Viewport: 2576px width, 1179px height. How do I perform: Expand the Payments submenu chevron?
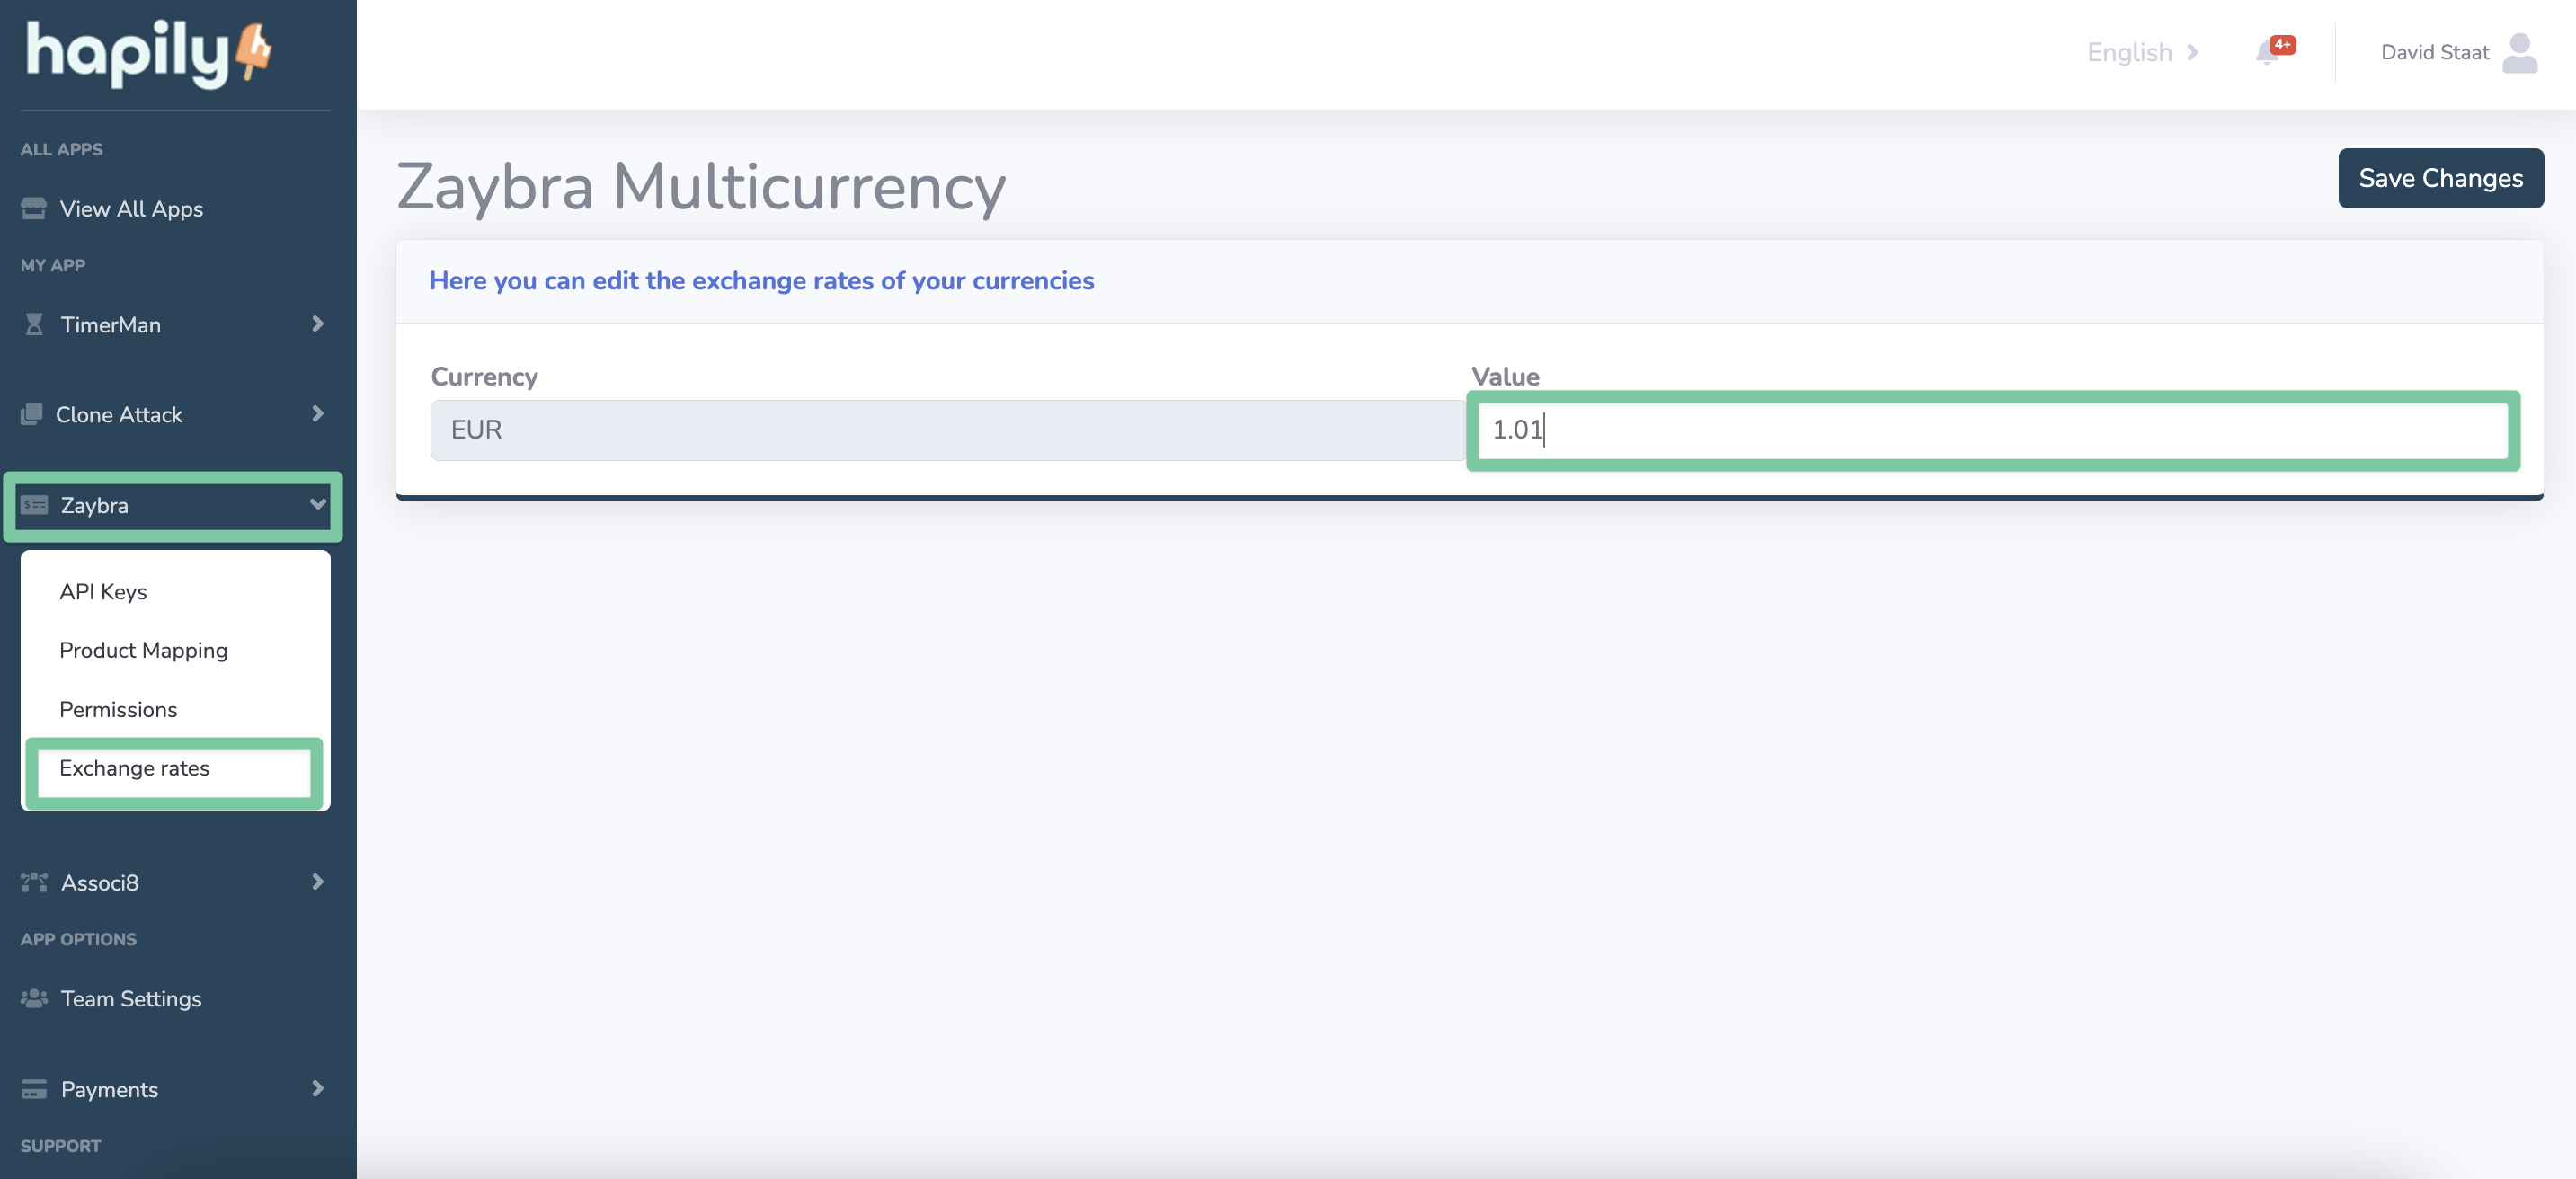(x=318, y=1088)
